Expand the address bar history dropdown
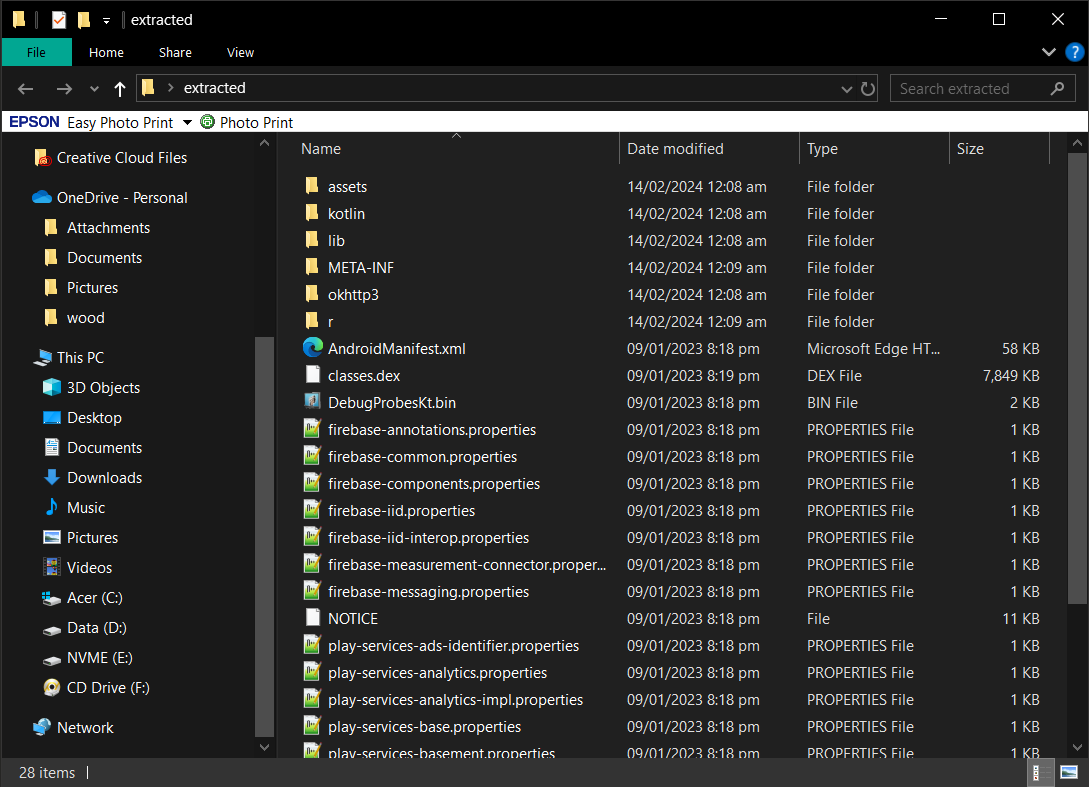1089x787 pixels. 847,88
